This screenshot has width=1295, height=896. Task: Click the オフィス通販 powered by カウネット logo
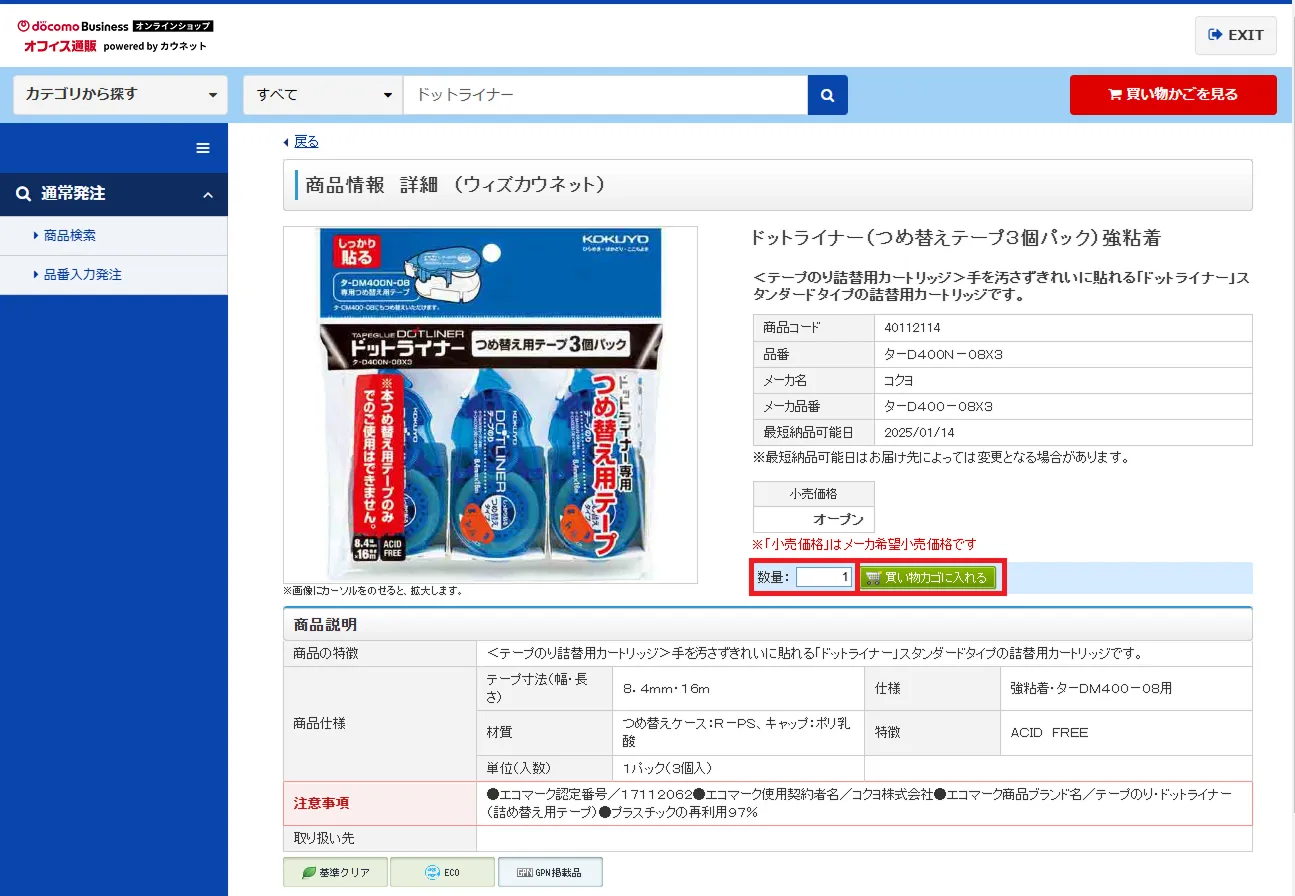[115, 46]
